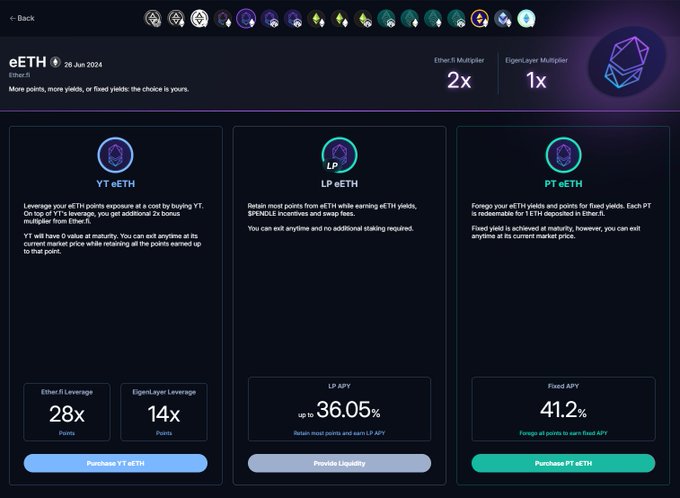Image resolution: width=680 pixels, height=498 pixels.
Task: Click the EigenLayer Leverage 14x box
Action: (164, 412)
